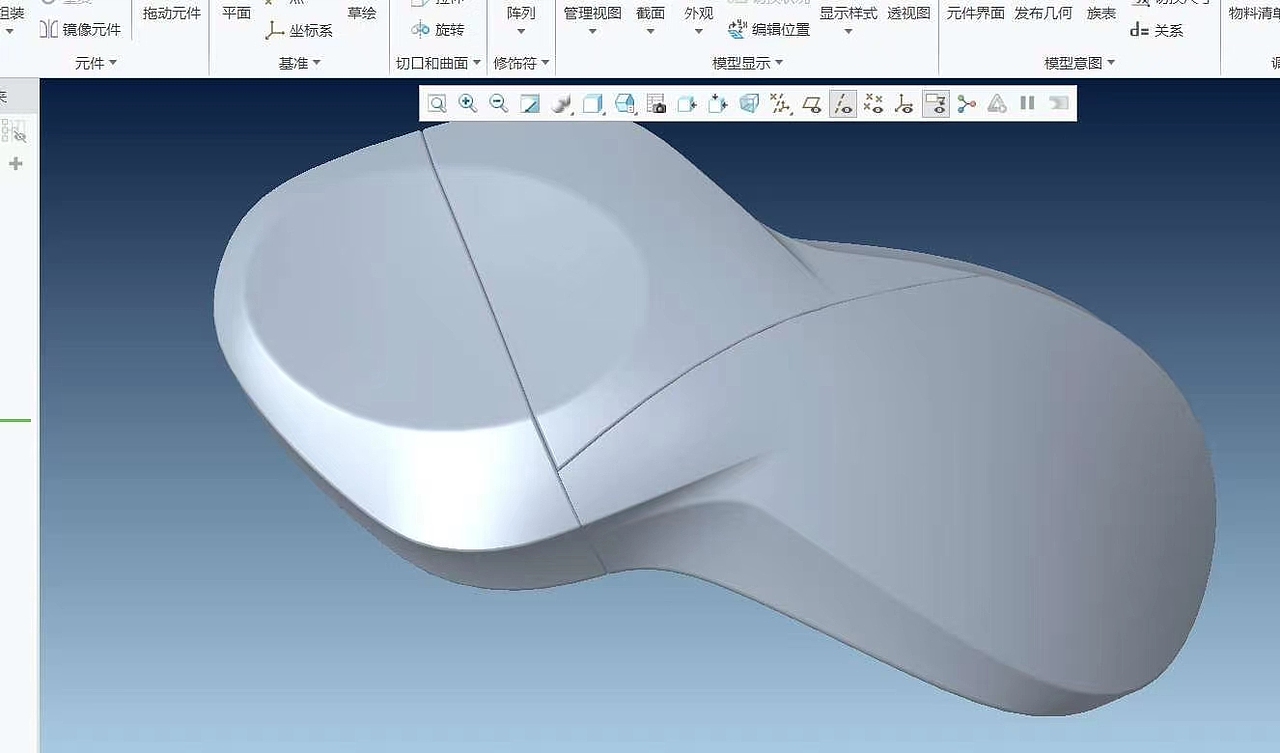Screen dimensions: 1280x753
Task: Click 元件界面 (Component Interface)
Action: [x=976, y=13]
